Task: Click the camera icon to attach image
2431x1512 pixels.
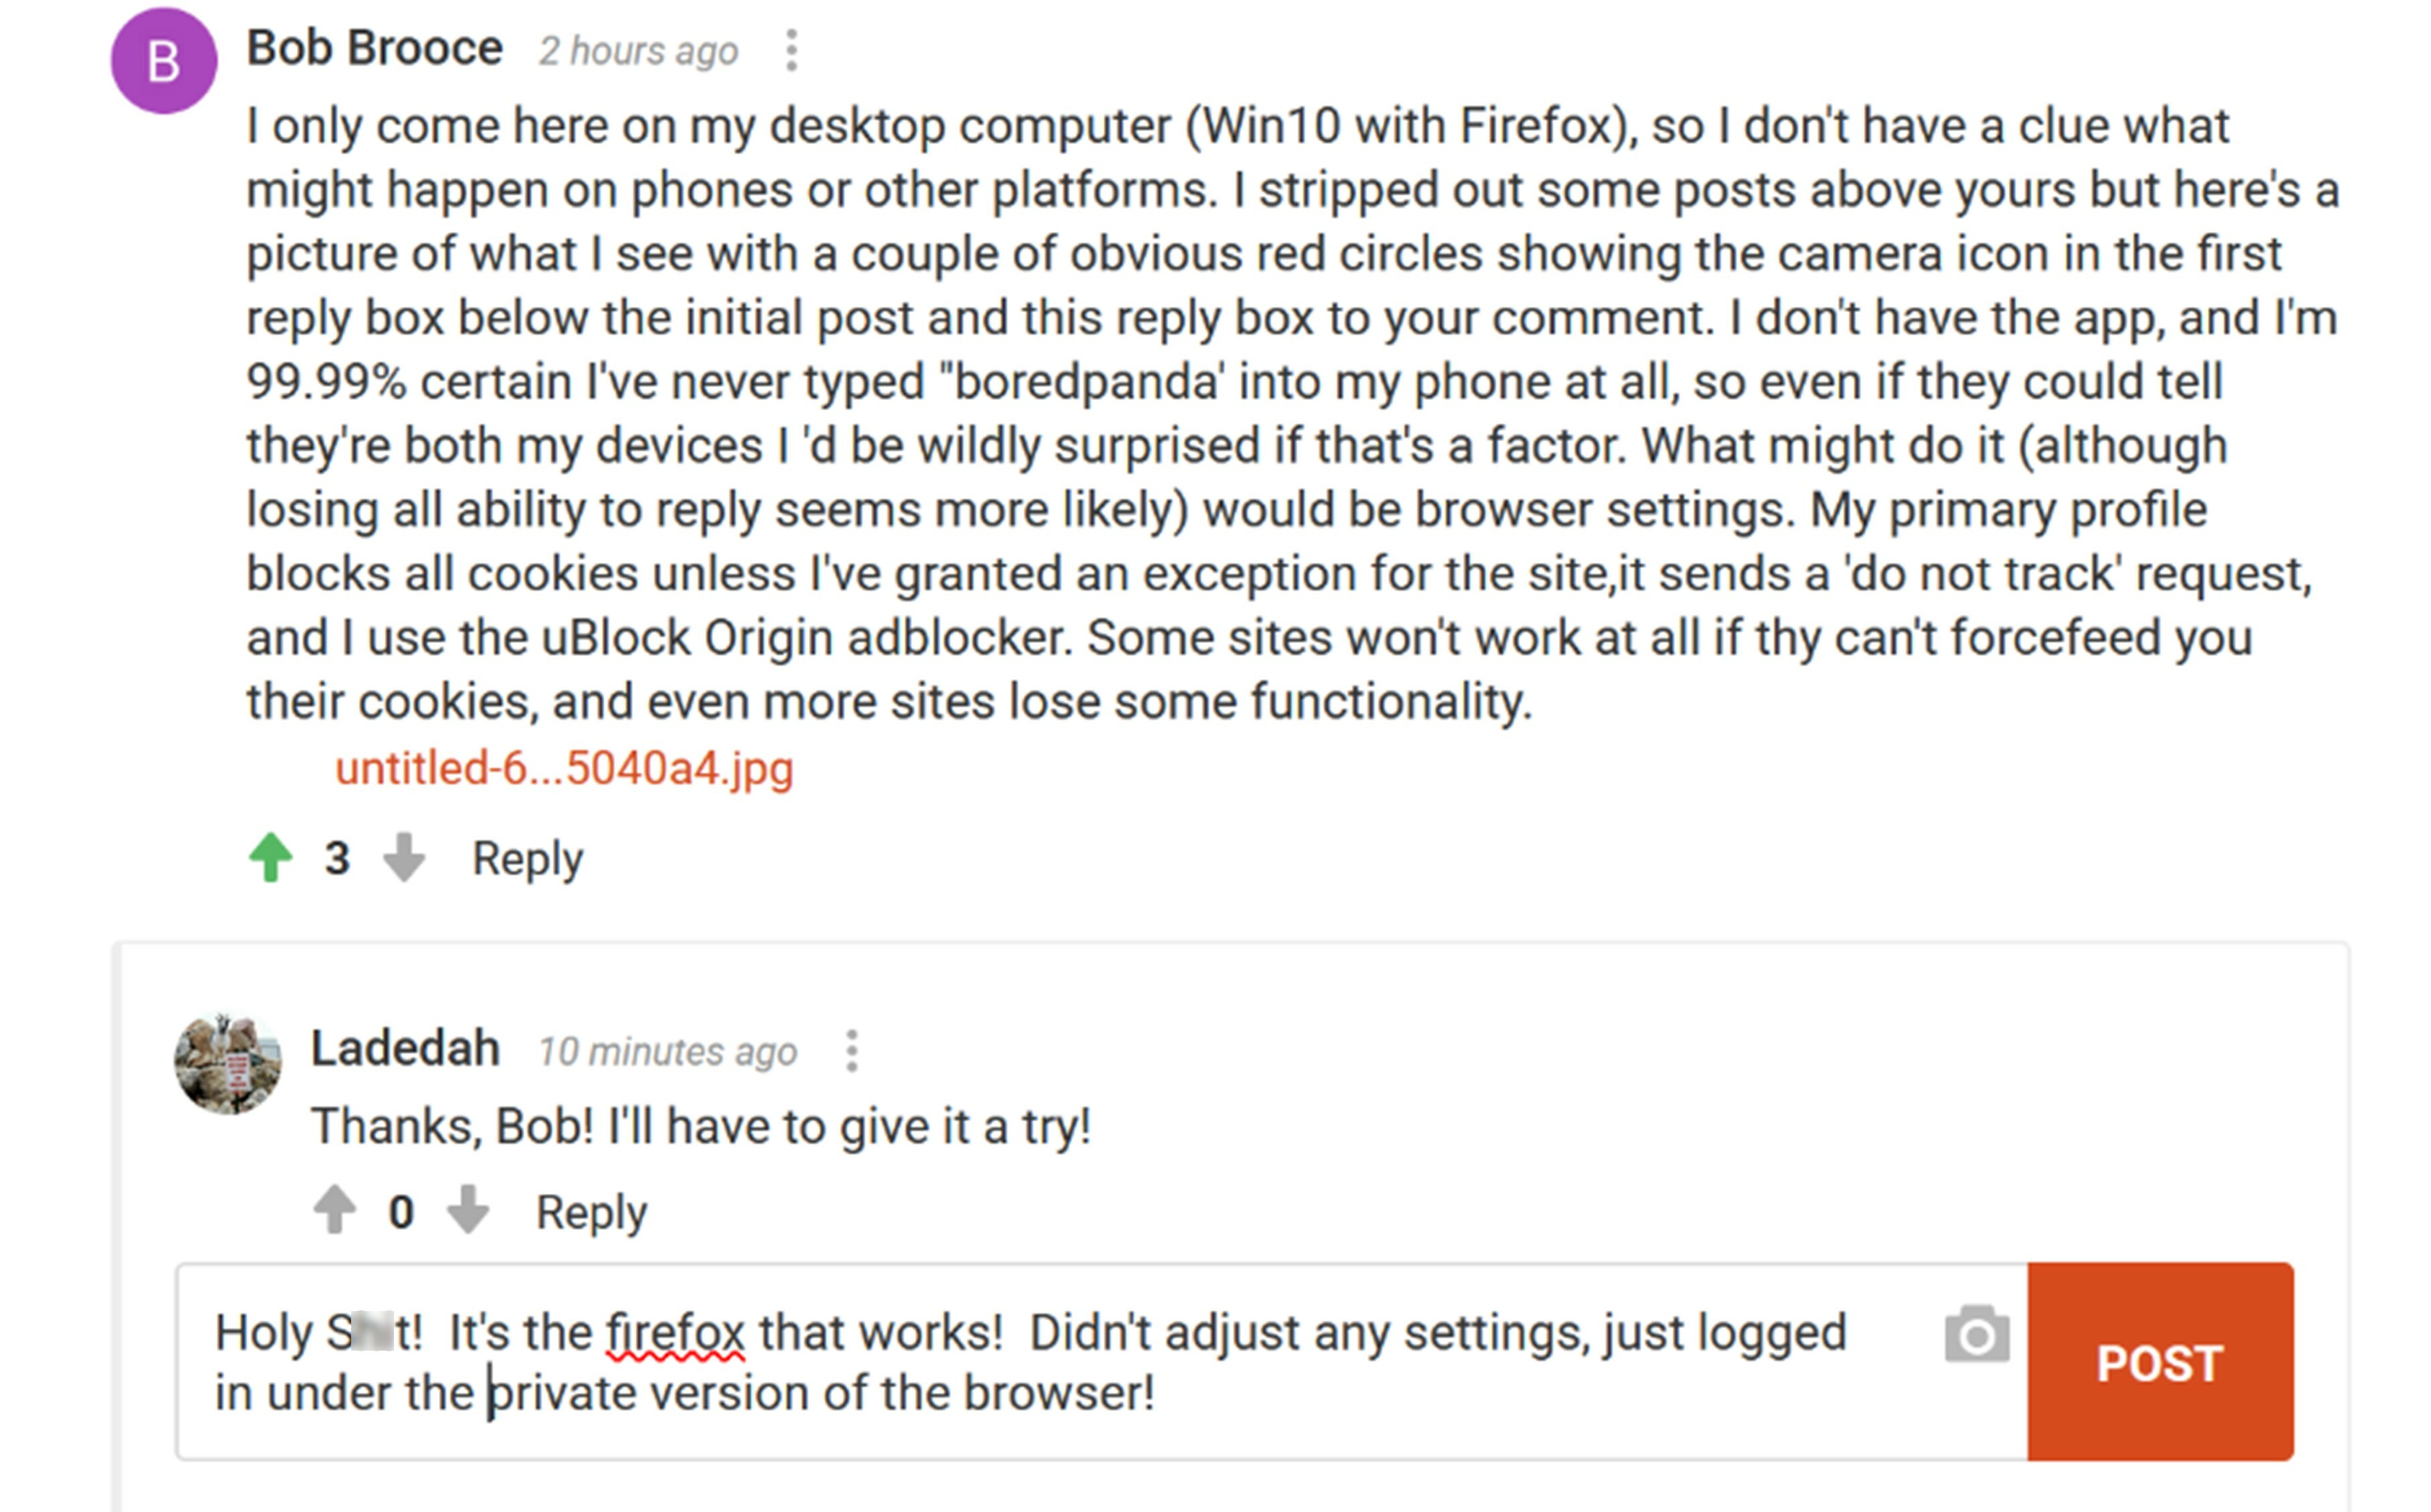Action: point(1976,1334)
